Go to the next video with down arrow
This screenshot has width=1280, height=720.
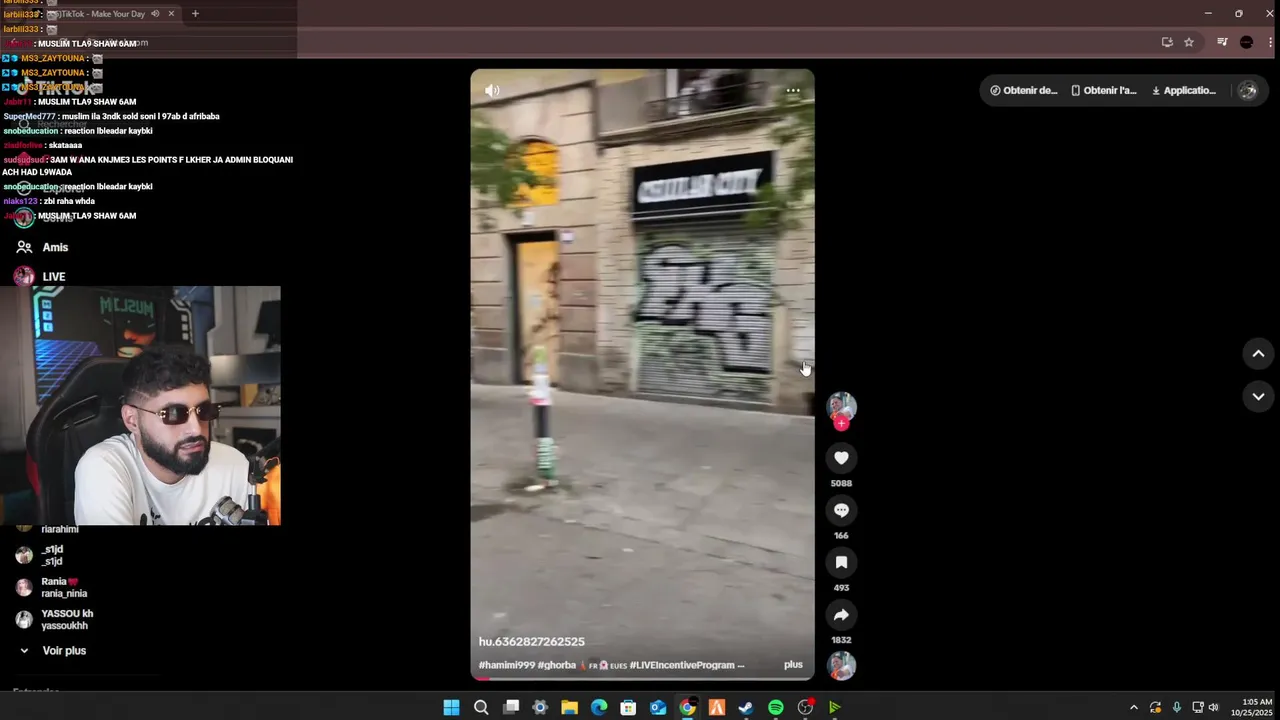(x=1258, y=396)
